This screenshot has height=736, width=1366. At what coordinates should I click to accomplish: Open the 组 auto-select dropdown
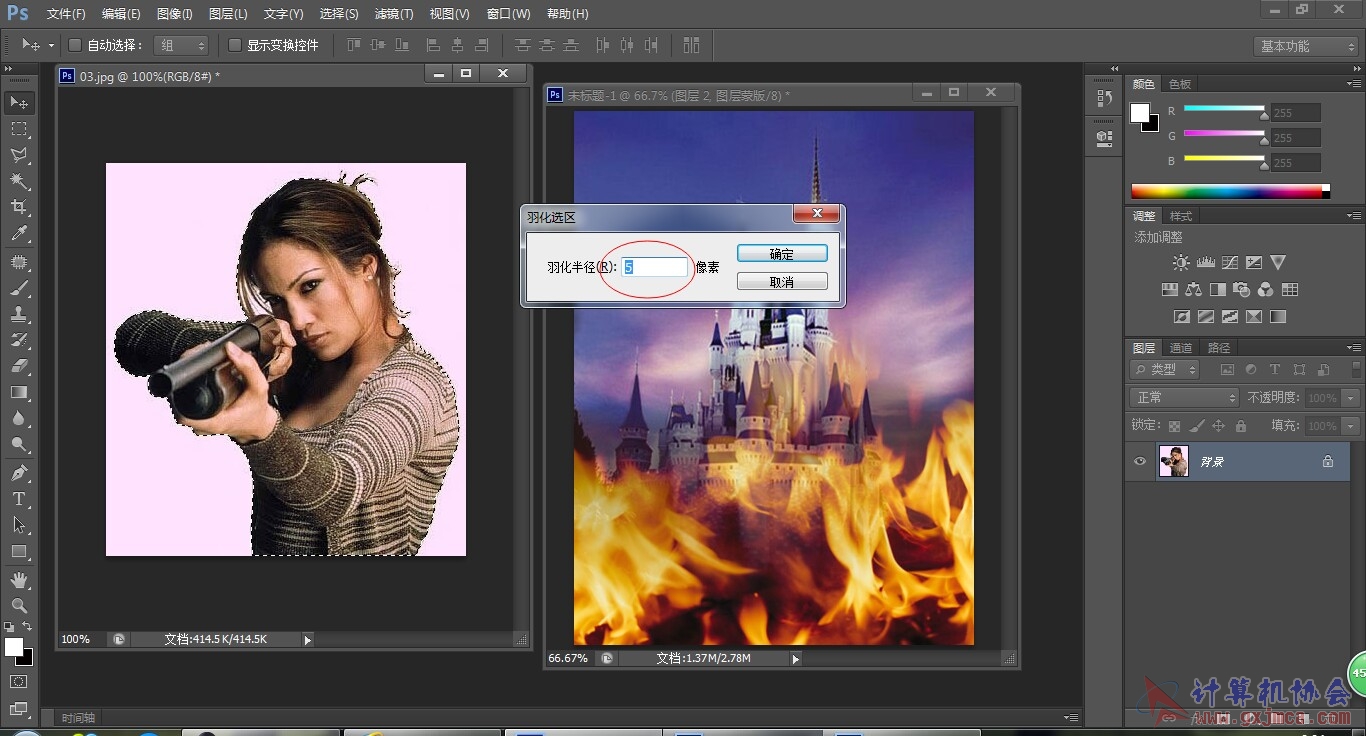(x=181, y=45)
